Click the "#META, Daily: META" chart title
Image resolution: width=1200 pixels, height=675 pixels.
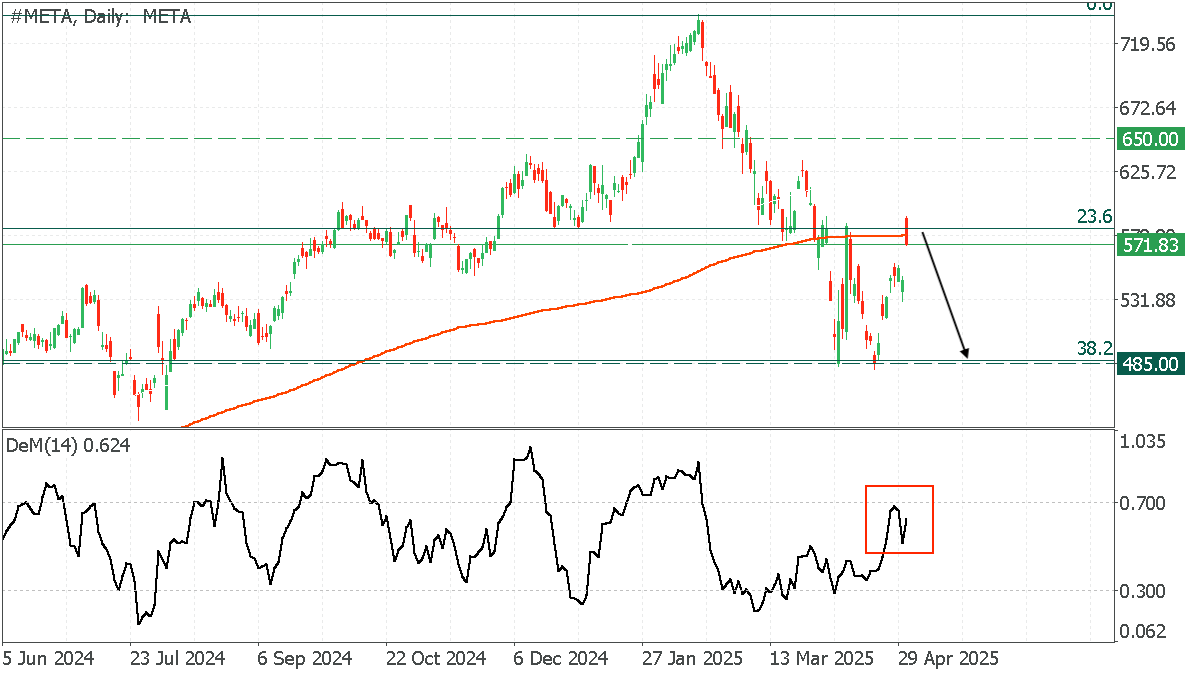pos(100,16)
